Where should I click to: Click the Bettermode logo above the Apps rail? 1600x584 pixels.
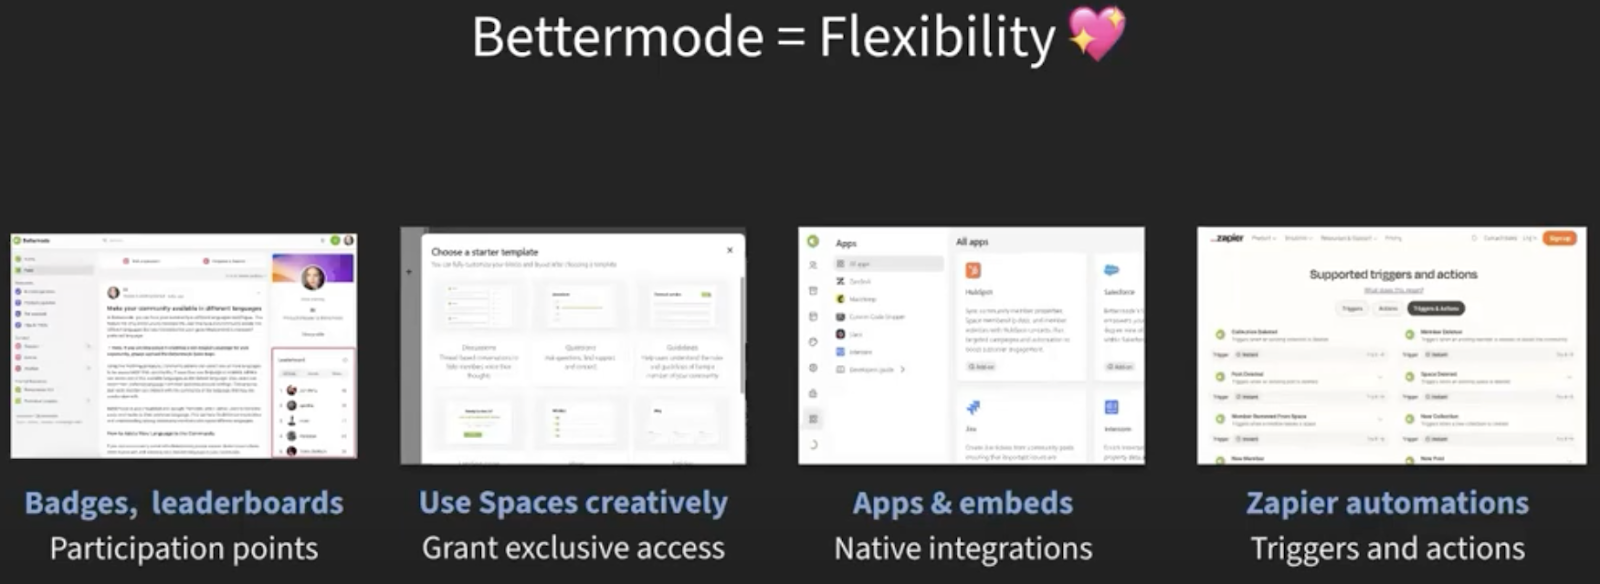click(x=813, y=241)
